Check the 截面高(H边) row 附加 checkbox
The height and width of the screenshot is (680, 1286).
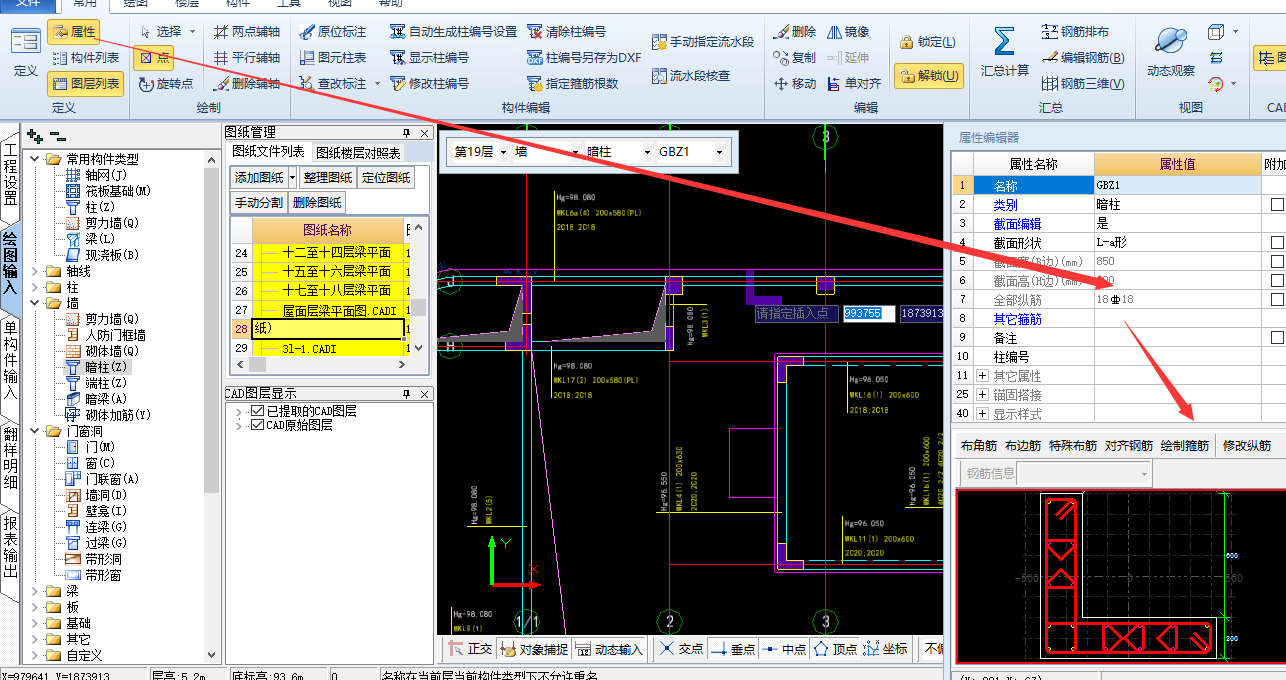click(1277, 281)
